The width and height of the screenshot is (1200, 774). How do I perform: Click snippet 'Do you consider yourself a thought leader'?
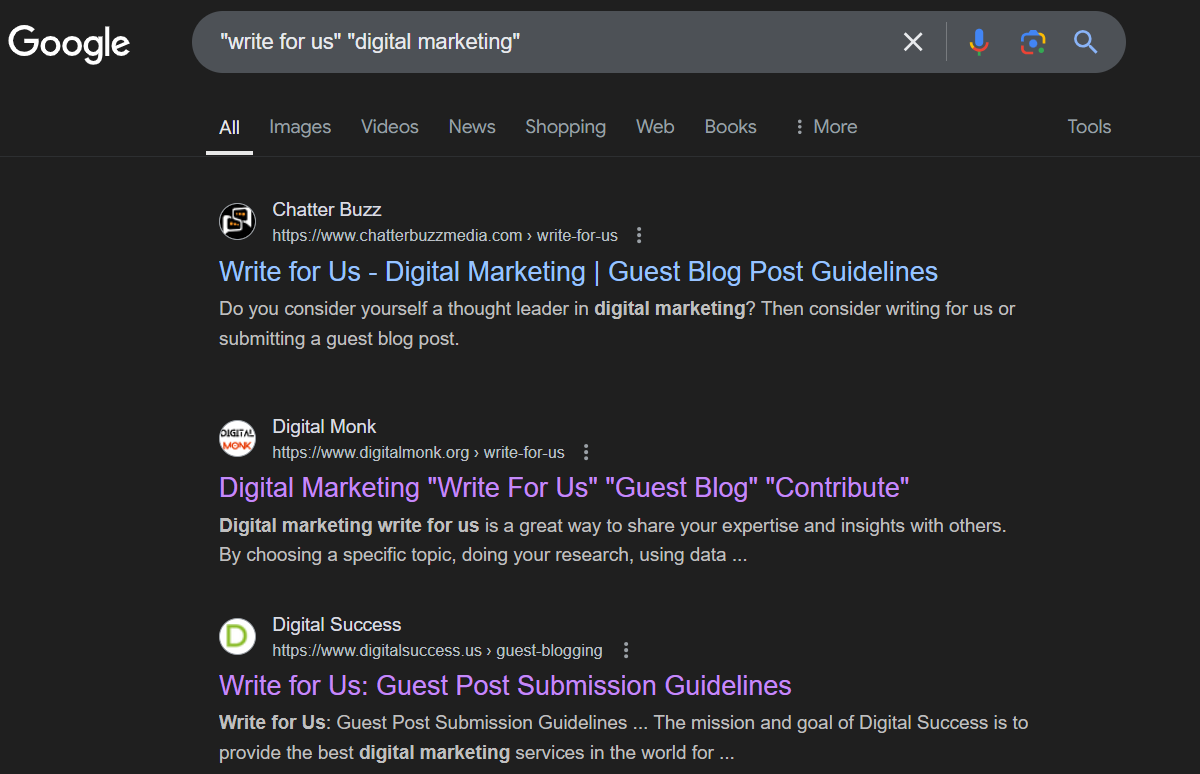click(x=617, y=324)
